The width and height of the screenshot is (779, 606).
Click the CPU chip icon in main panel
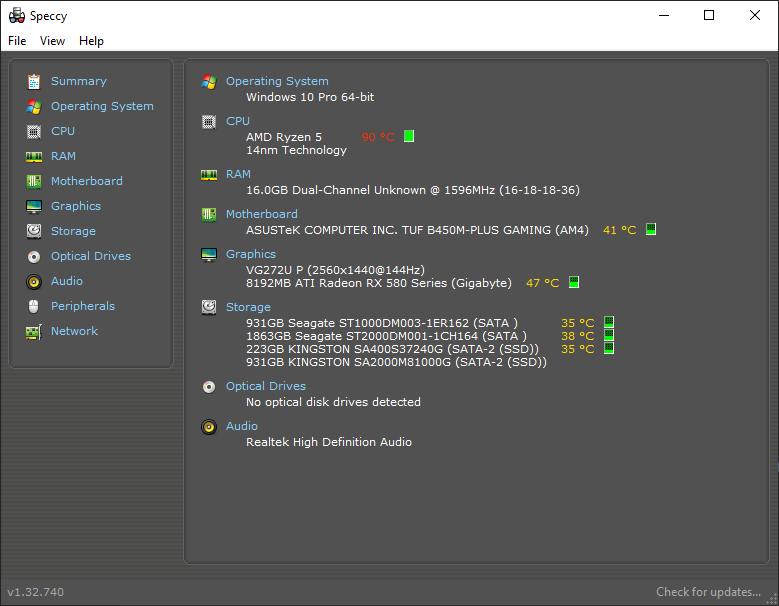[x=209, y=122]
